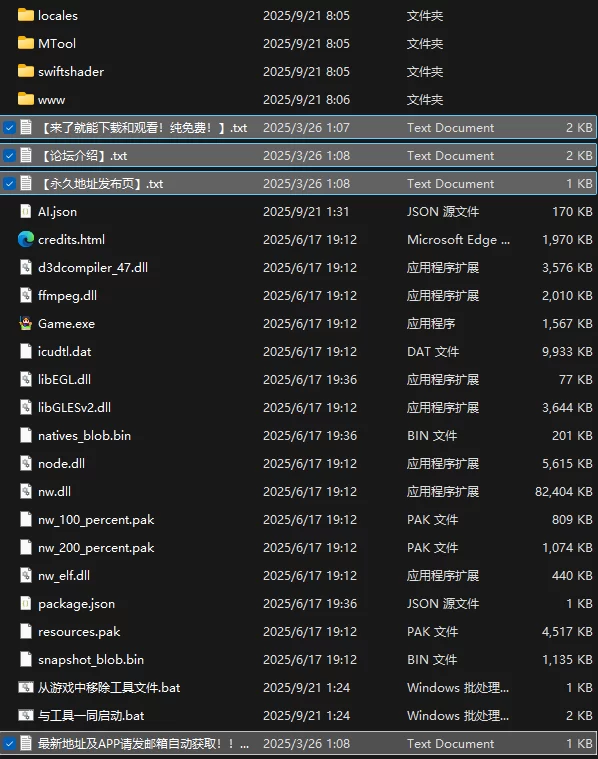Select the MTool folder name

pyautogui.click(x=57, y=44)
